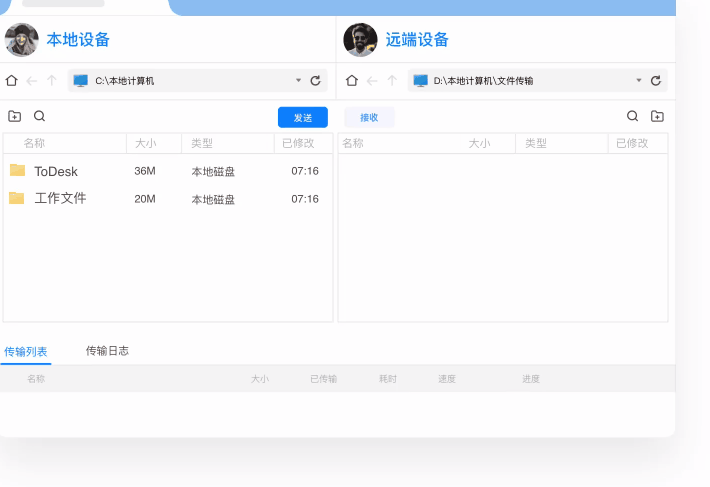
Task: Select the 工作文件 folder icon
Action: tap(17, 198)
